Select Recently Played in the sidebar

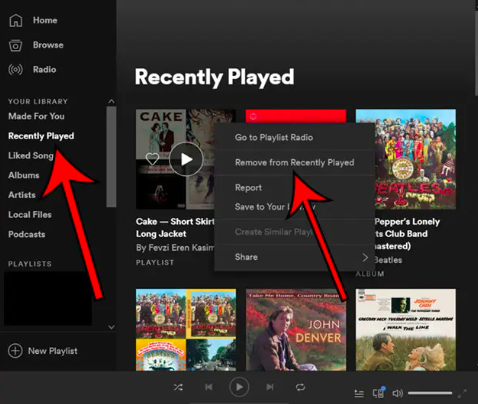[x=41, y=136]
